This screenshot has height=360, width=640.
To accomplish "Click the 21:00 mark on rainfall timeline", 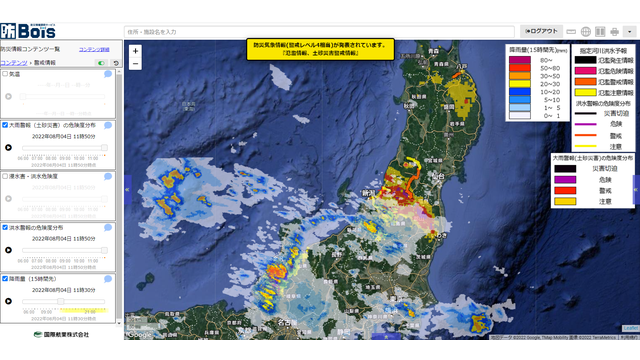I will [x=90, y=312].
